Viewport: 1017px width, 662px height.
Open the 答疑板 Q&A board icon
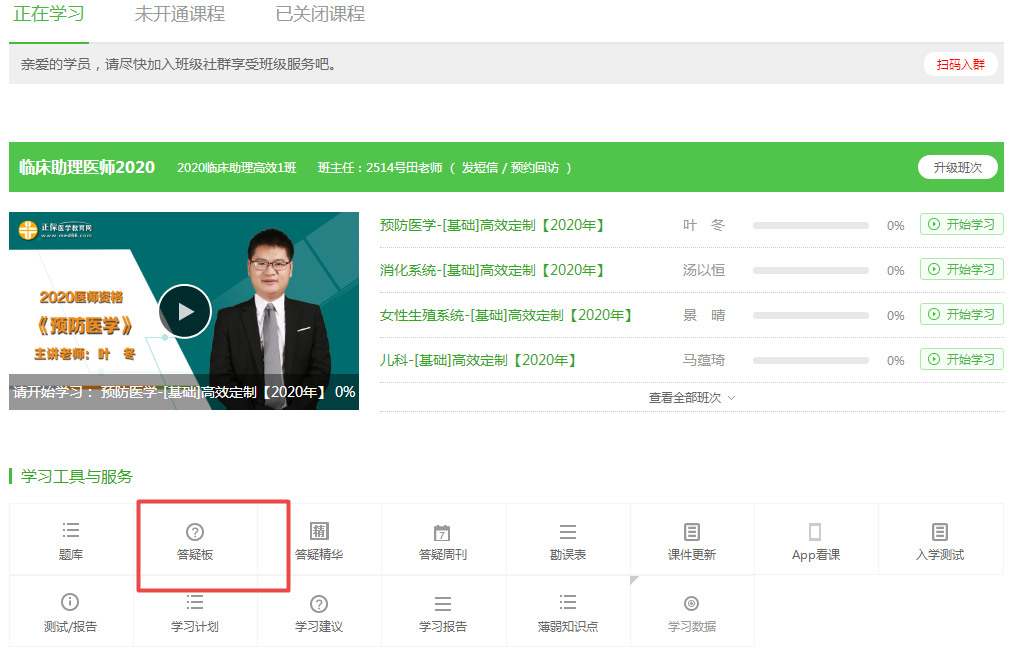[x=195, y=532]
